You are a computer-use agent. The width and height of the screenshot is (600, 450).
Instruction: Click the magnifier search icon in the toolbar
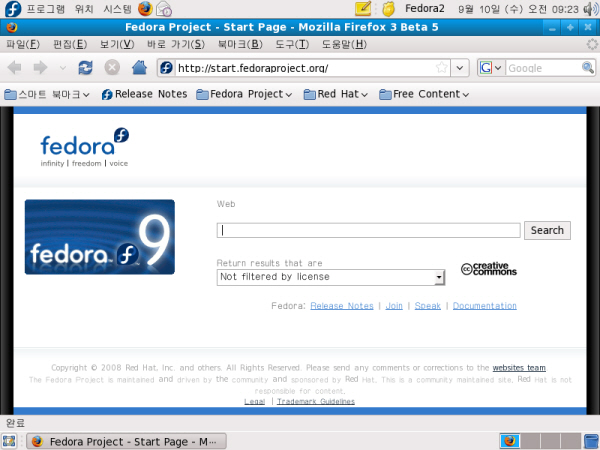(x=588, y=68)
